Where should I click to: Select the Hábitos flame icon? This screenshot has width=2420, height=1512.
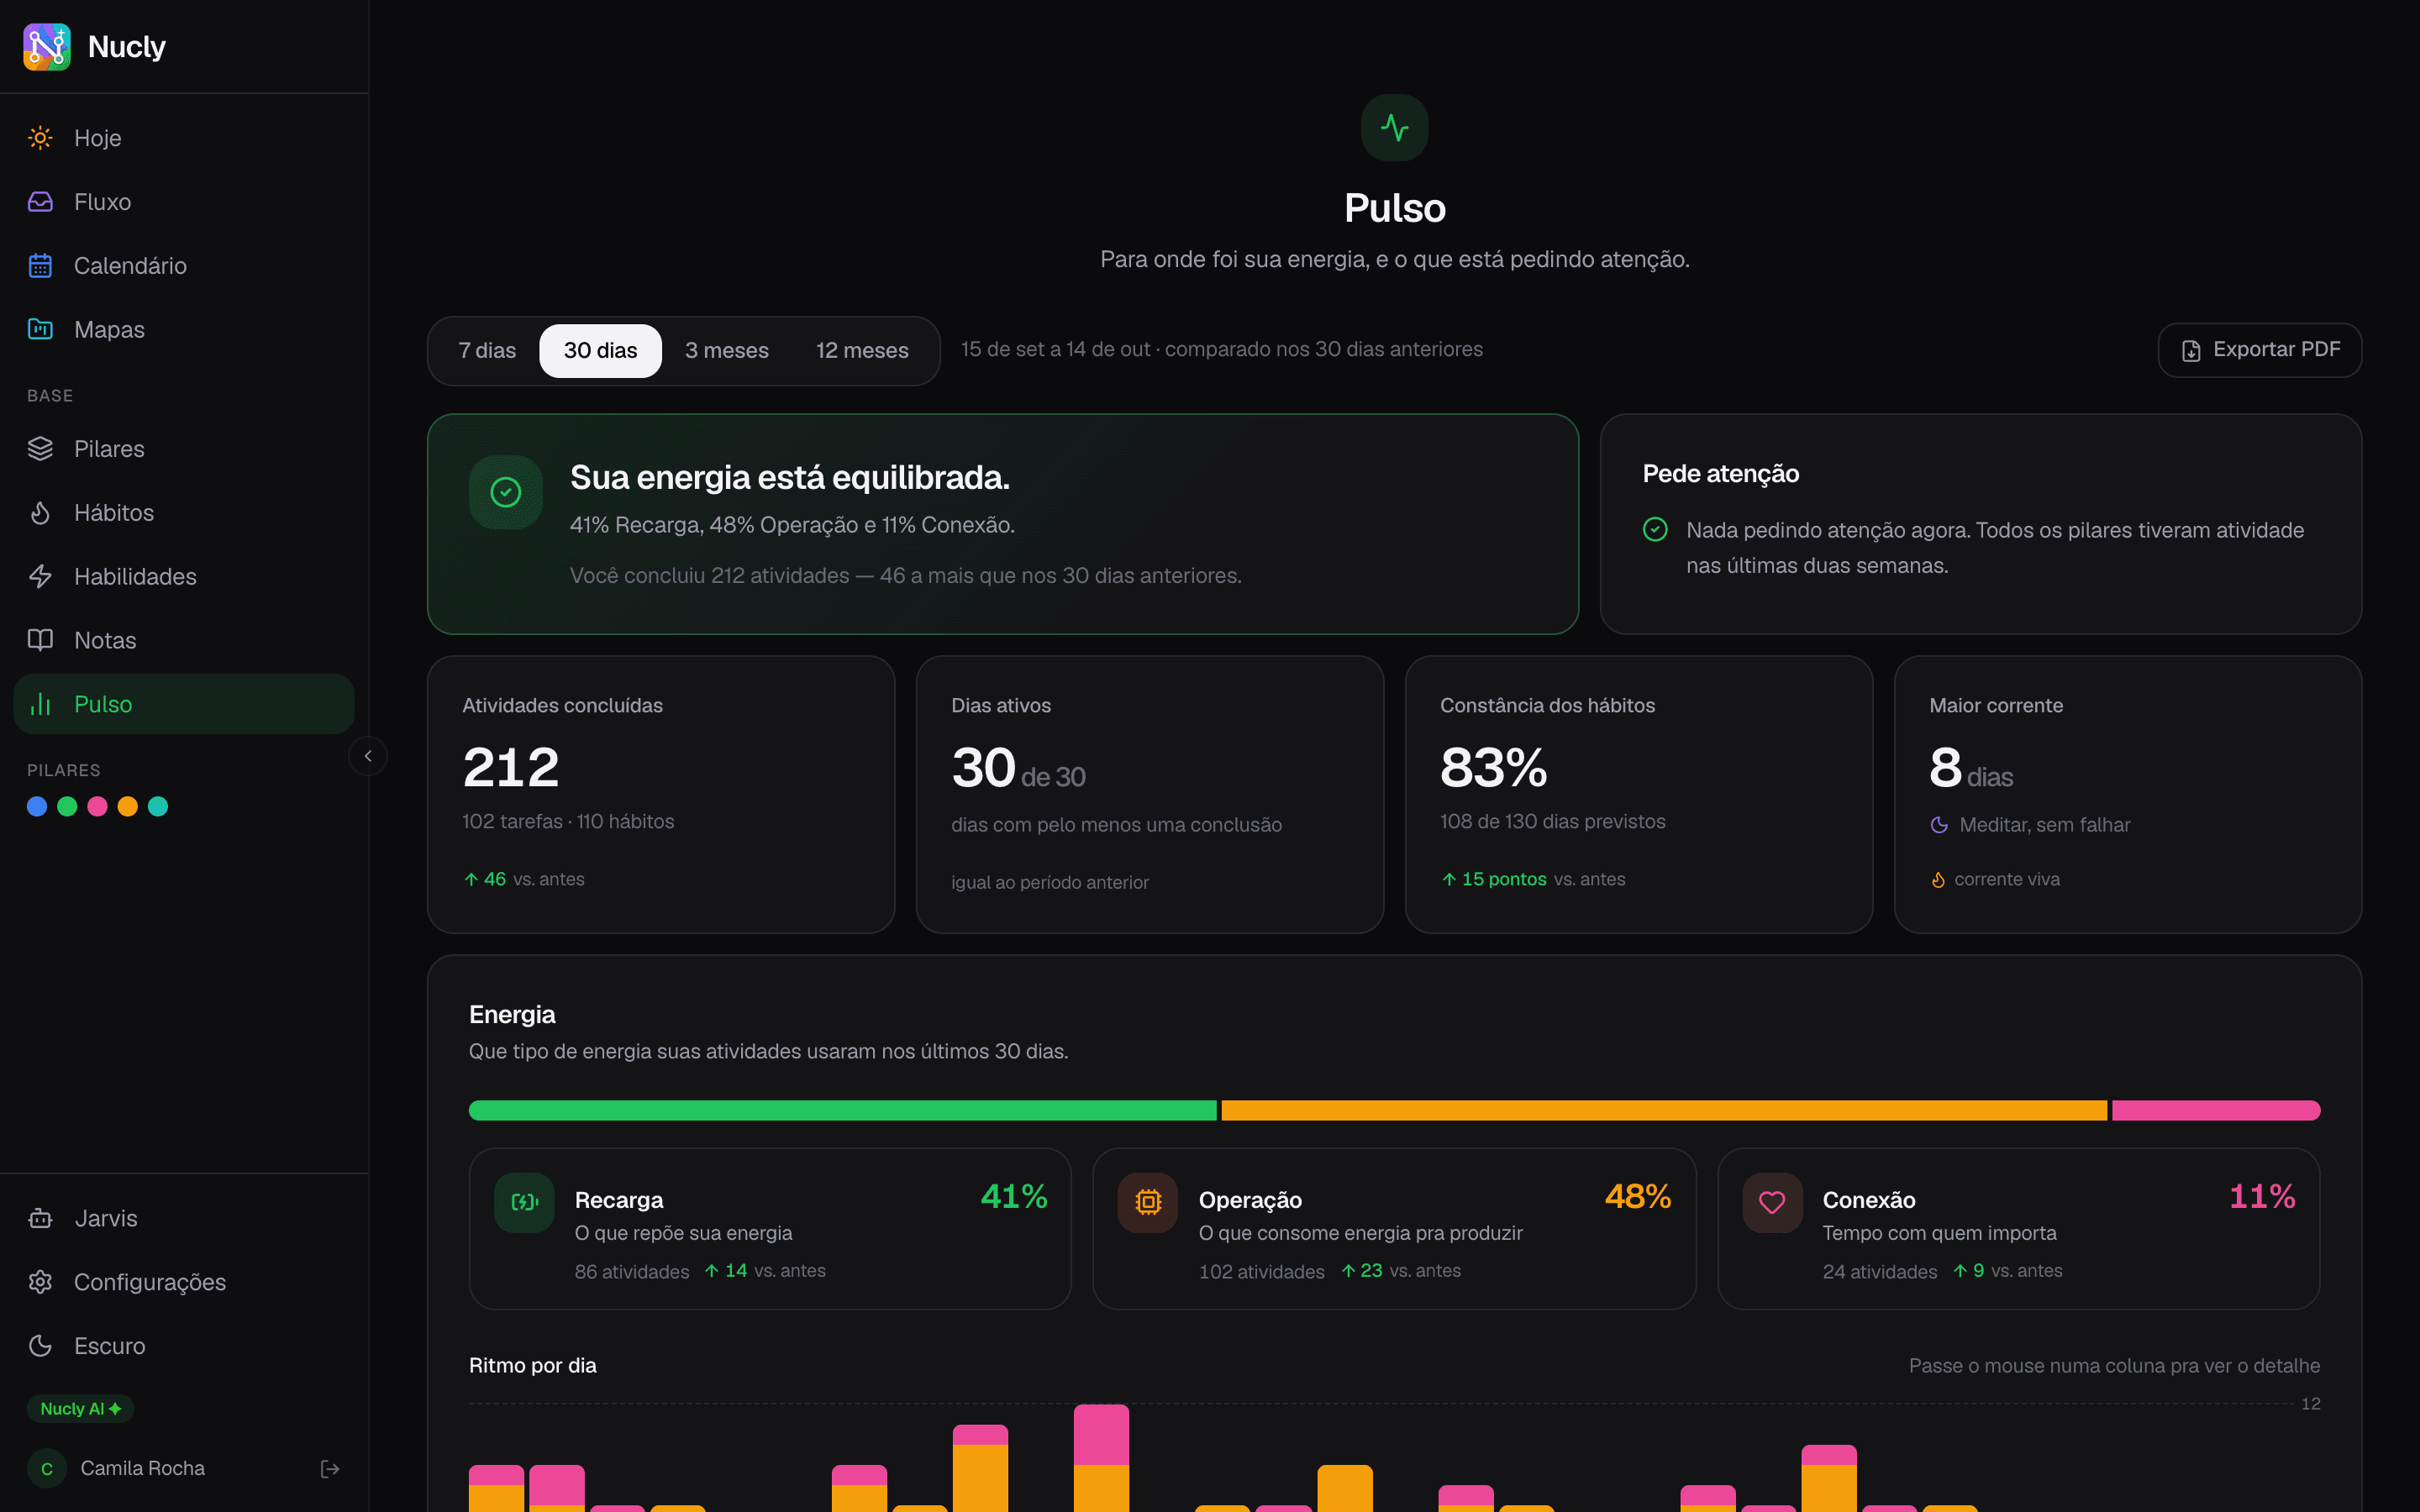(40, 513)
